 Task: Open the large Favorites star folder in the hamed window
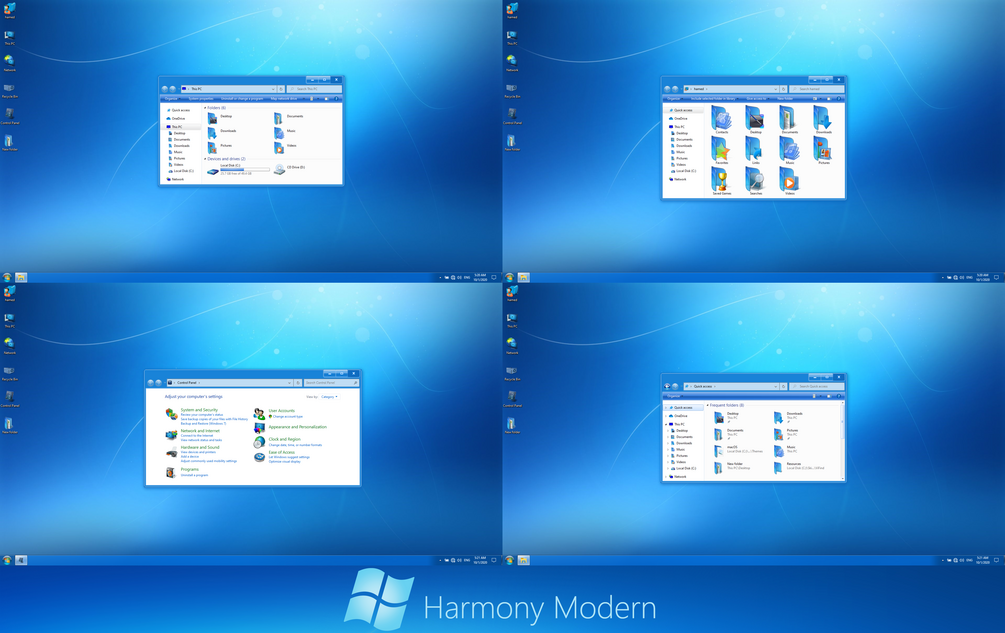pyautogui.click(x=720, y=149)
